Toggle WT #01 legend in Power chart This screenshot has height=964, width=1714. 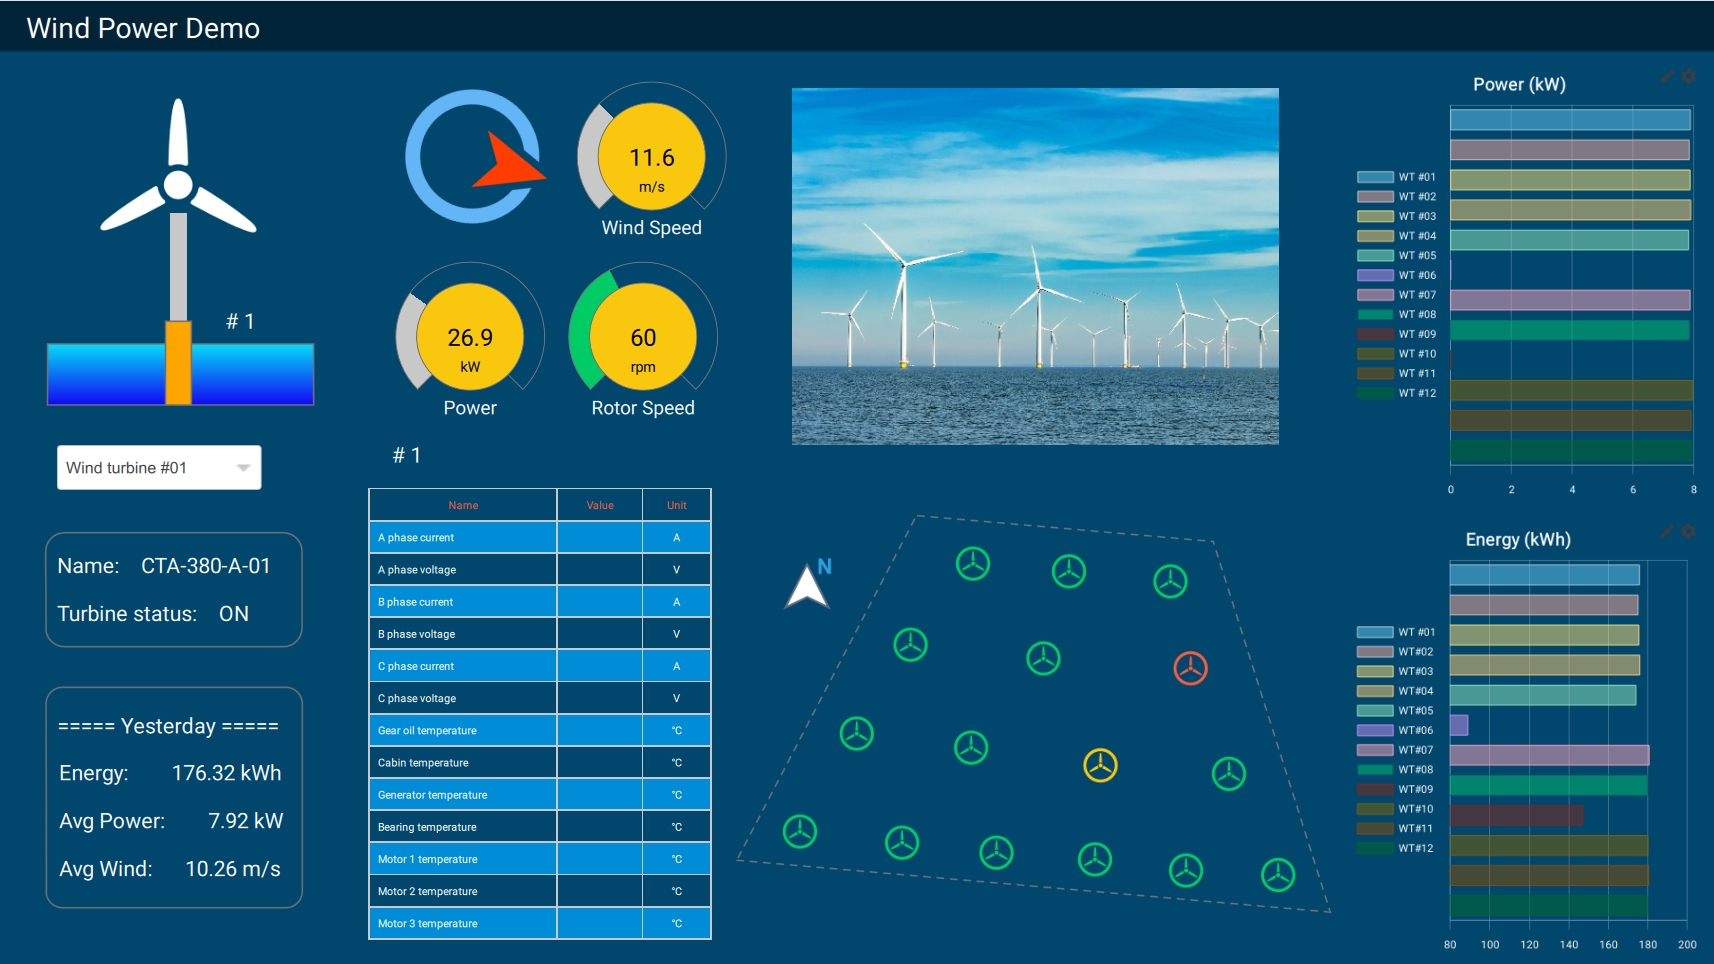(x=1397, y=177)
